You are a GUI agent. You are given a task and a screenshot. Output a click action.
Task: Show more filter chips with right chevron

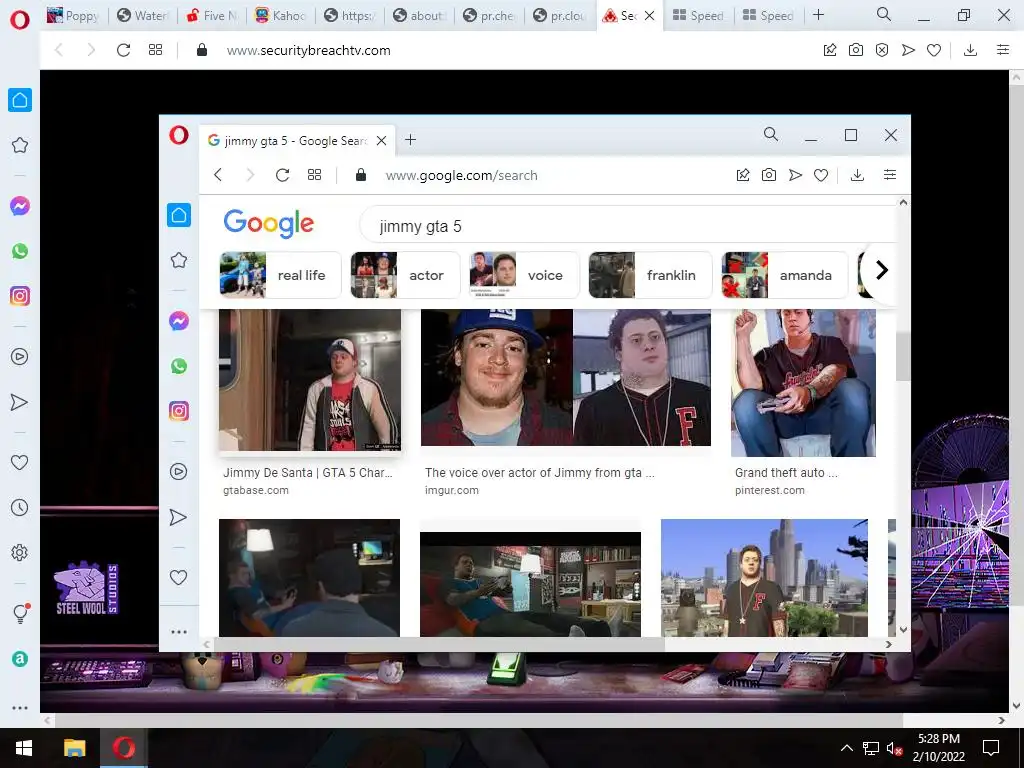[881, 270]
